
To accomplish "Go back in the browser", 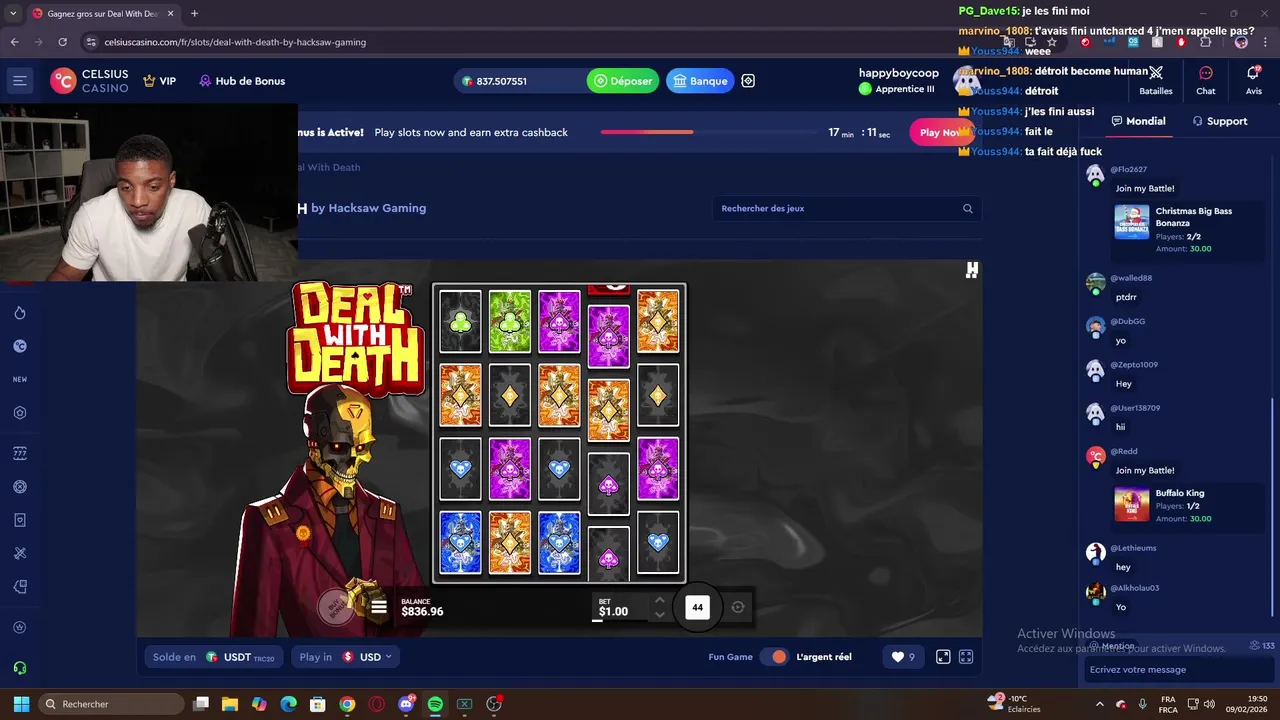I will pyautogui.click(x=14, y=42).
